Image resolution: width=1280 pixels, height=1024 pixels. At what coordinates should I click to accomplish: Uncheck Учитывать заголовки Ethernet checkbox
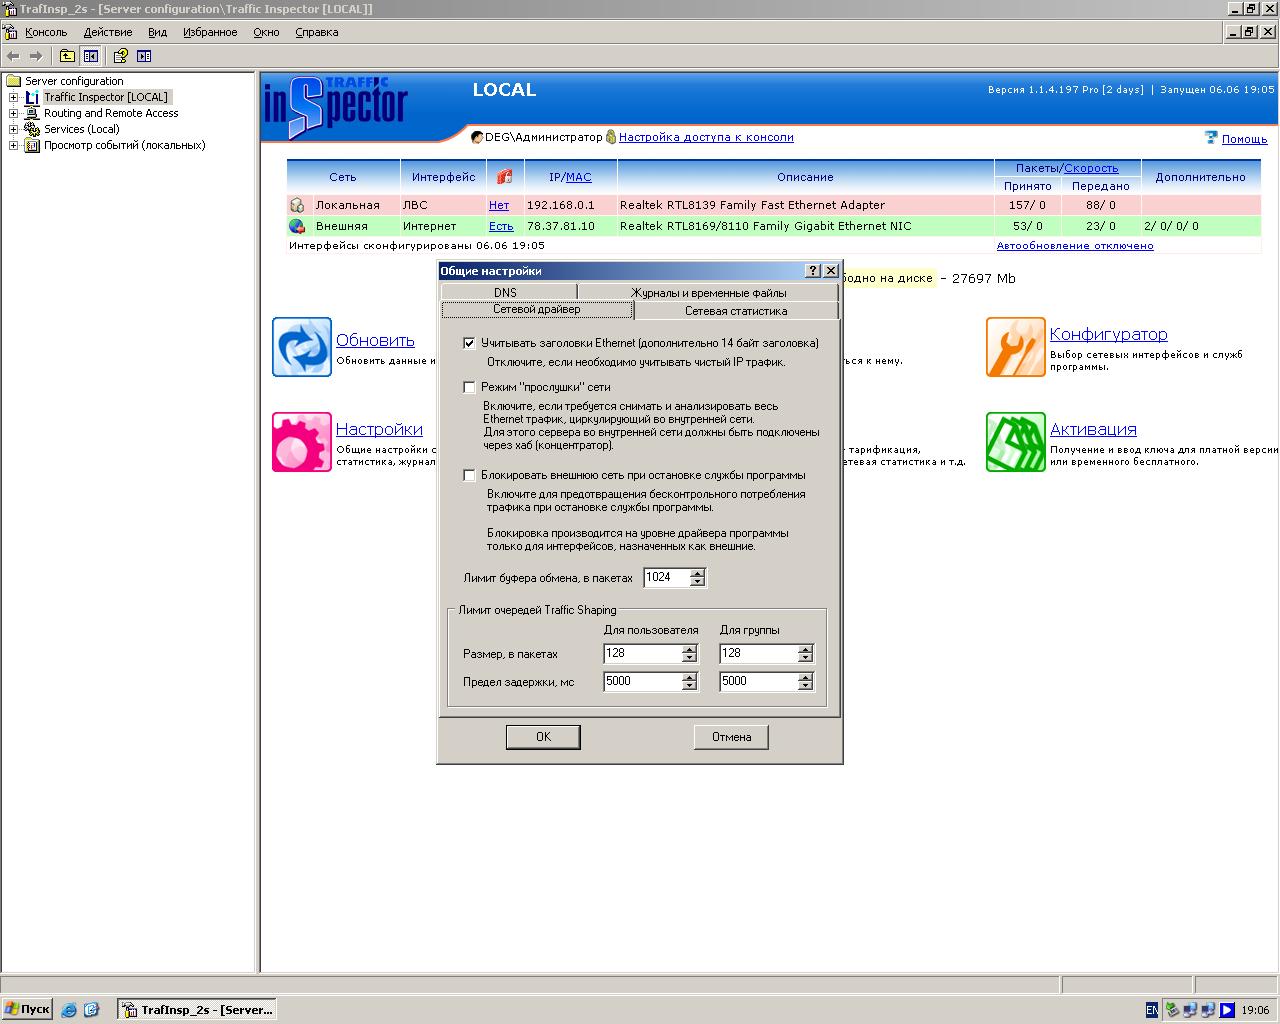(469, 343)
